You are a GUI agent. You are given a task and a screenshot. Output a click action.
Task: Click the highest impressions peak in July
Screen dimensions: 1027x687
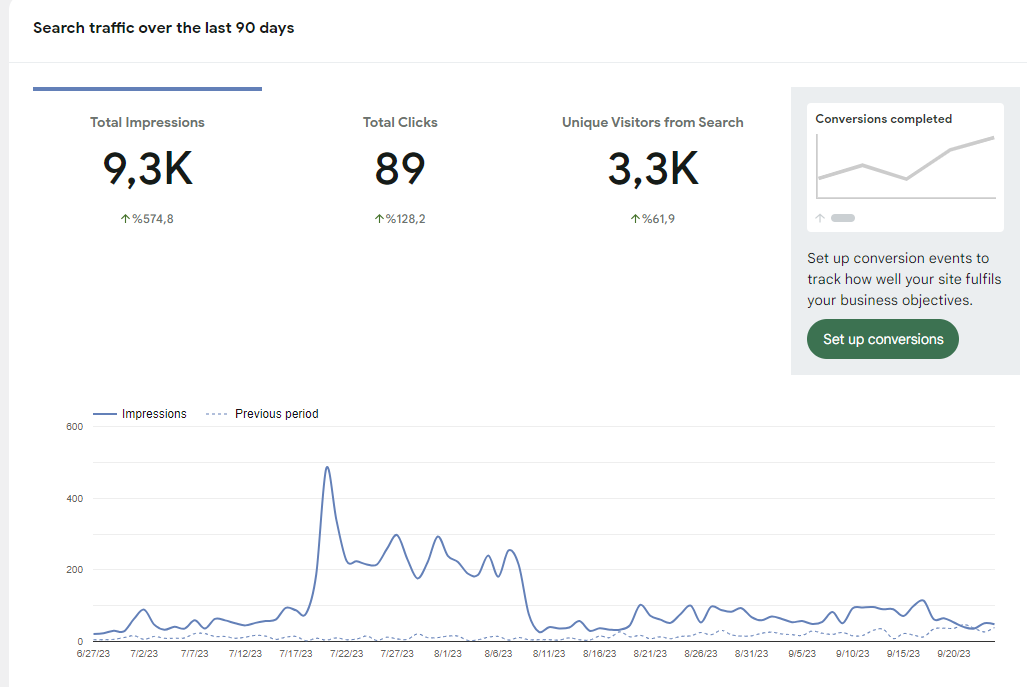pyautogui.click(x=327, y=468)
